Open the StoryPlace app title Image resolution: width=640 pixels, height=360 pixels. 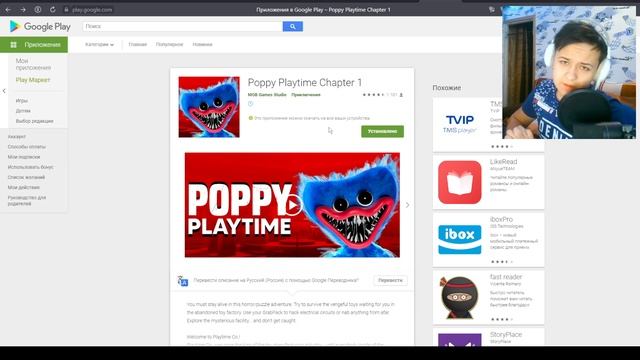(x=506, y=334)
